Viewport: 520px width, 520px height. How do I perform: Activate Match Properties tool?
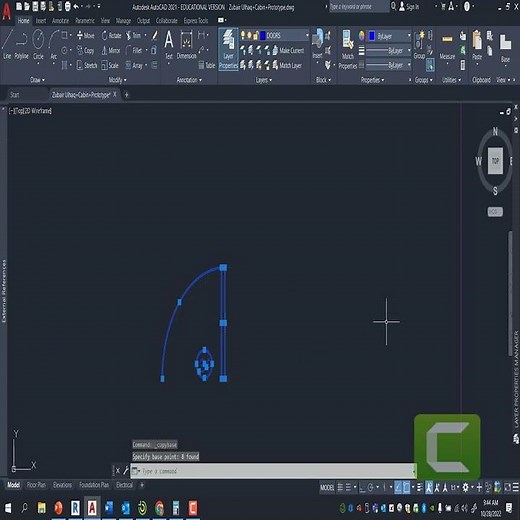(x=348, y=49)
